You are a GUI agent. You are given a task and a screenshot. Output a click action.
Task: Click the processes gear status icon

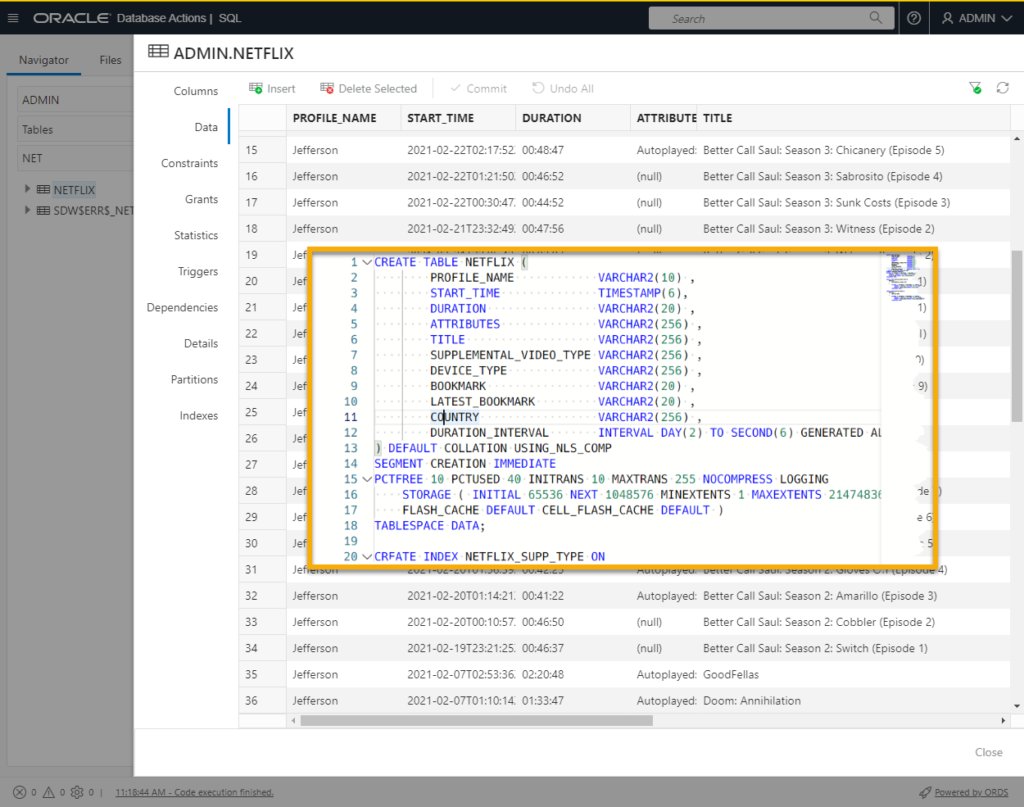point(77,792)
